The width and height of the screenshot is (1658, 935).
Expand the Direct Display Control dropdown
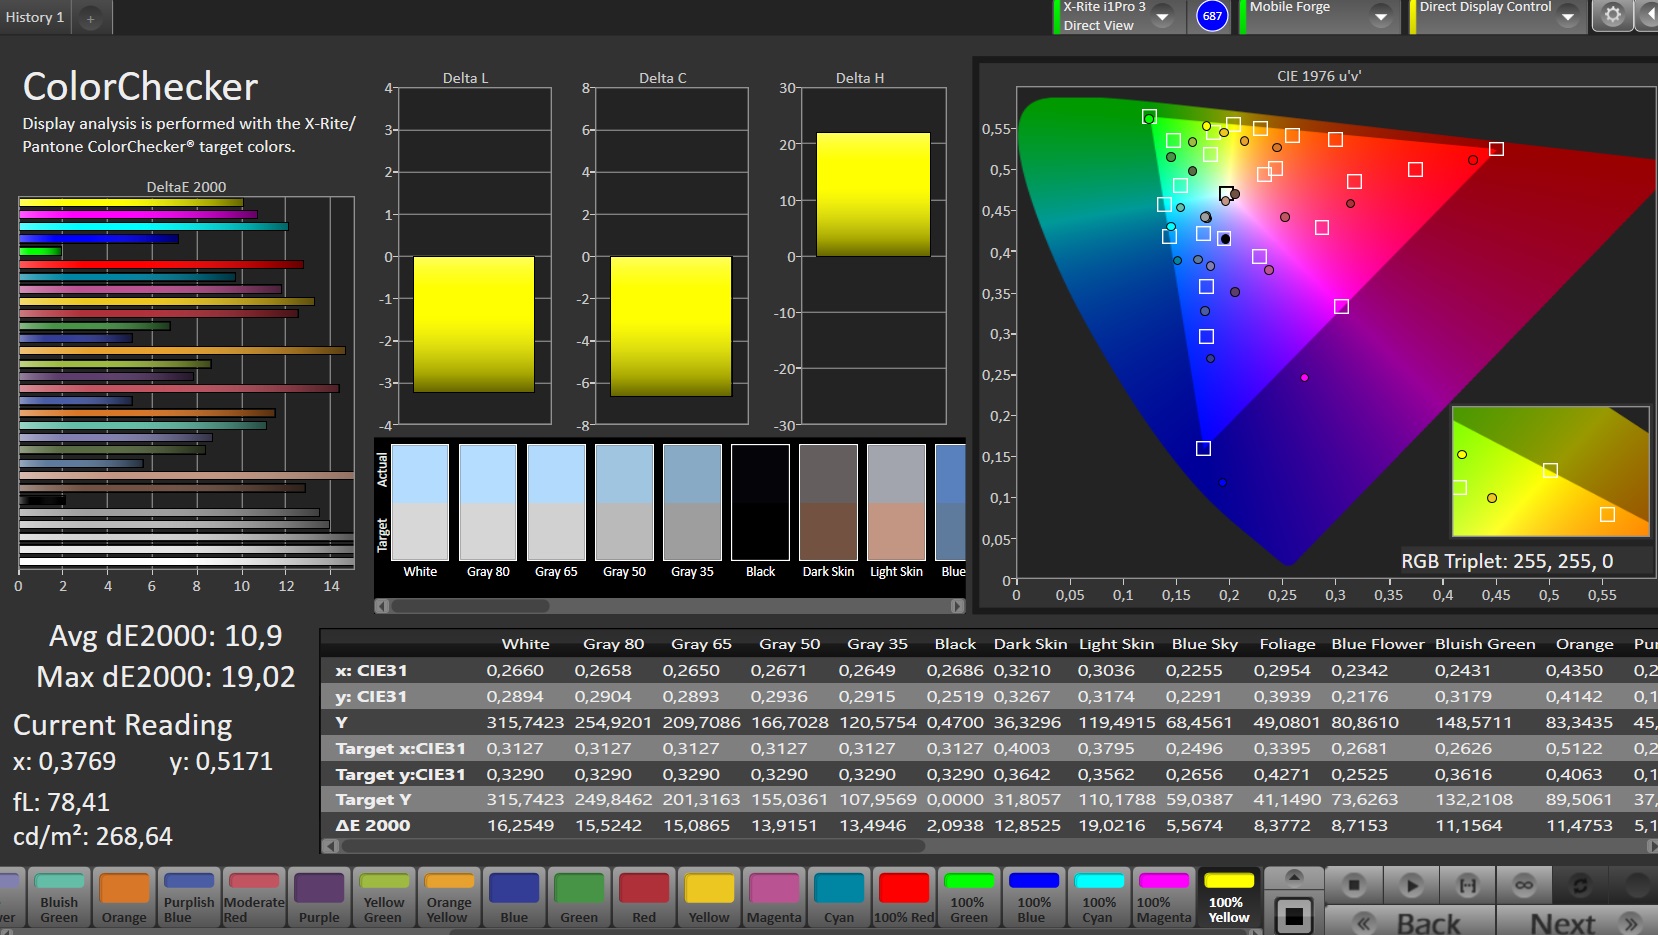(1568, 17)
